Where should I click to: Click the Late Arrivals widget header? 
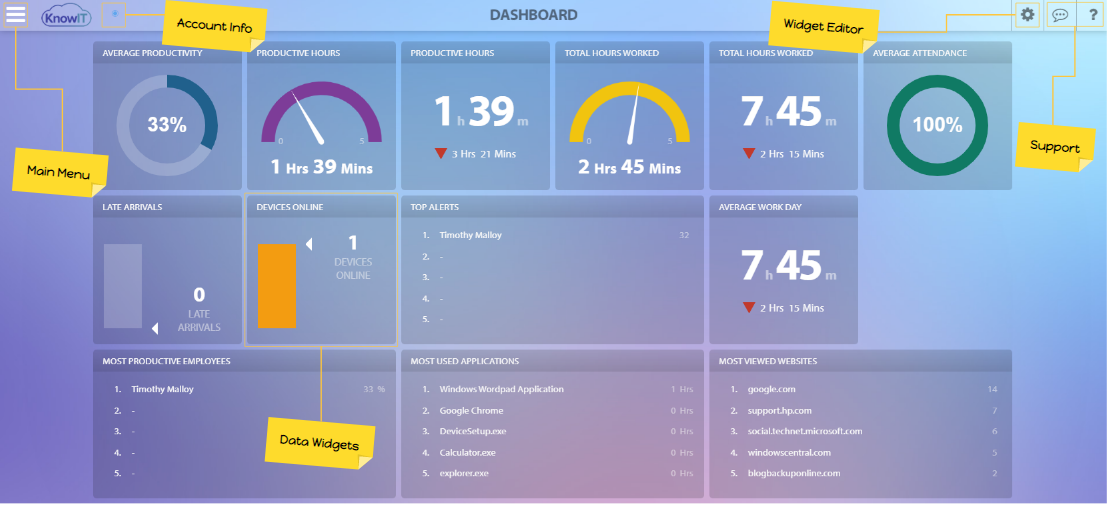pos(167,207)
